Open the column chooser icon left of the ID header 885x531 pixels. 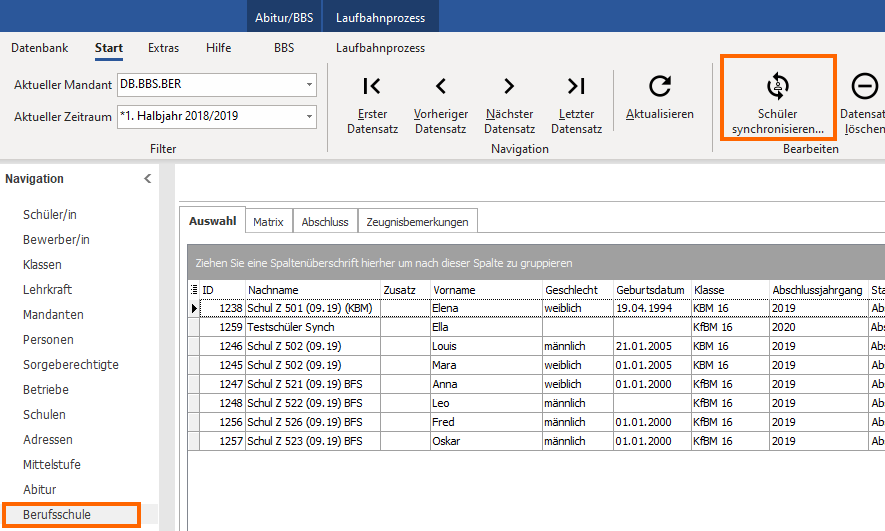click(194, 289)
